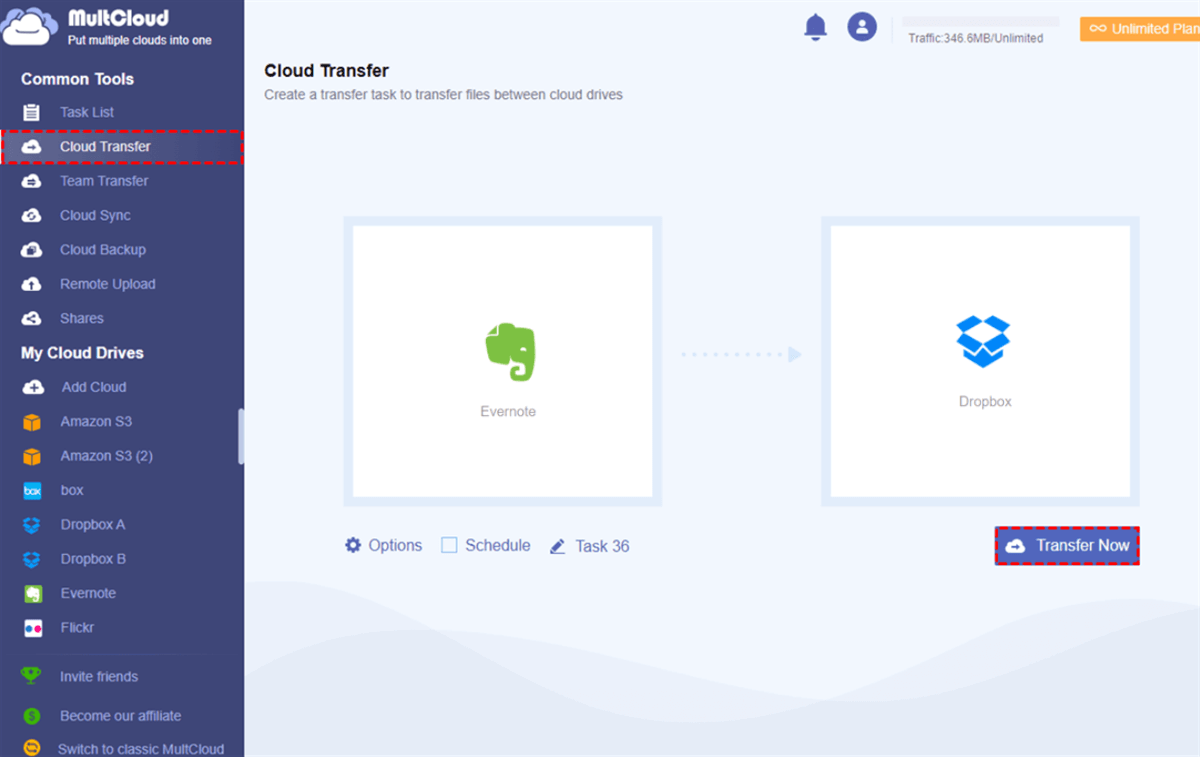Click the Amazon S3 cube icon
1200x757 pixels.
[32, 422]
